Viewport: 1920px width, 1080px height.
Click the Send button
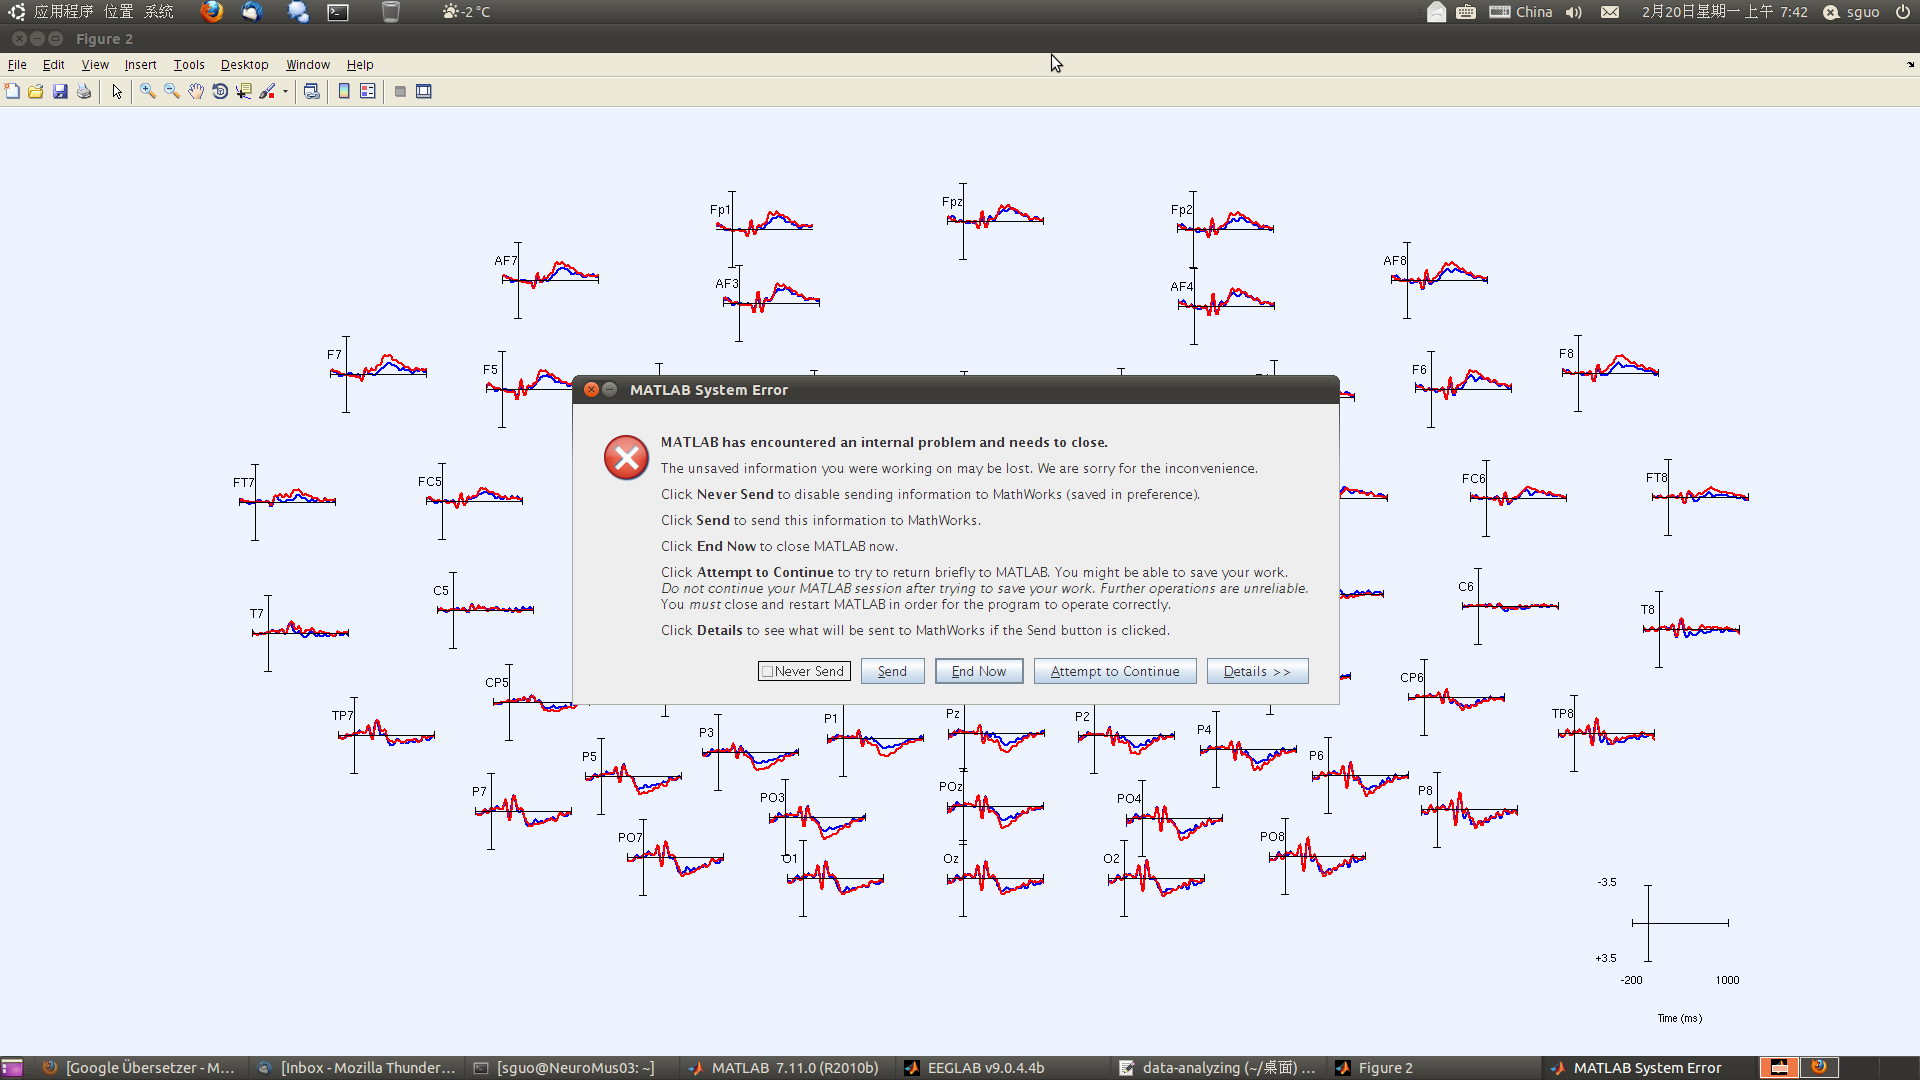[x=892, y=671]
